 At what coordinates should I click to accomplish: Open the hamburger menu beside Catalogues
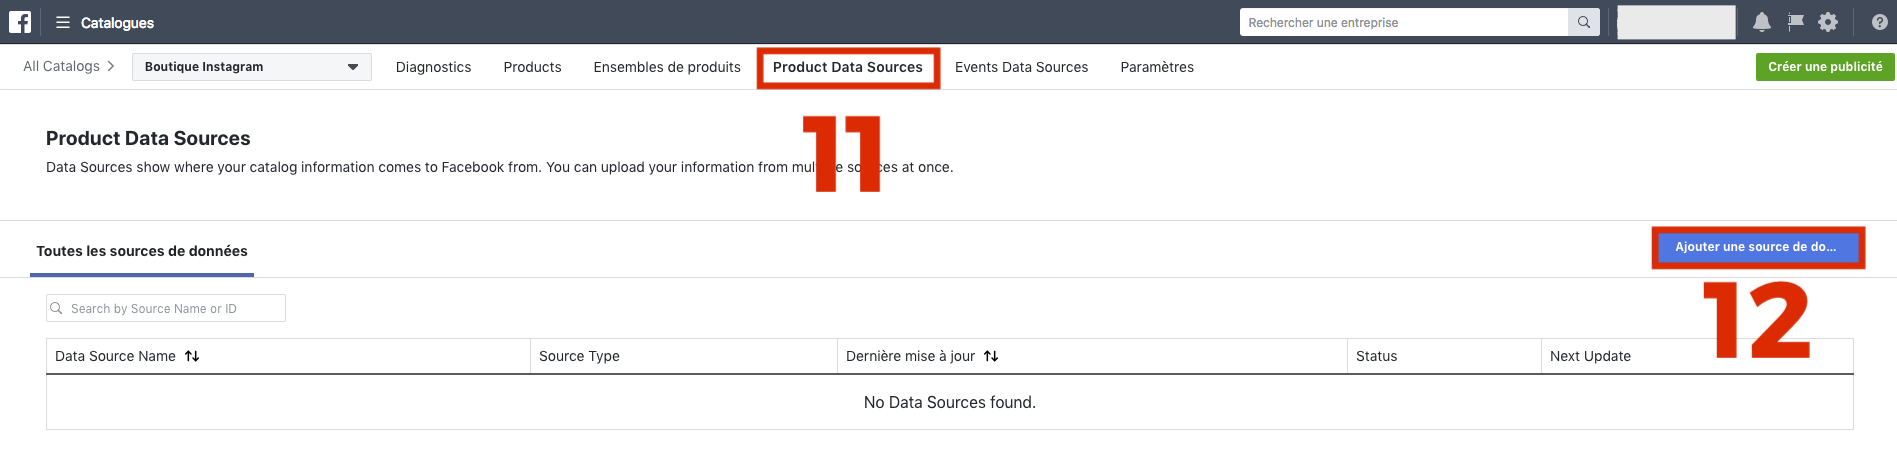pyautogui.click(x=63, y=22)
